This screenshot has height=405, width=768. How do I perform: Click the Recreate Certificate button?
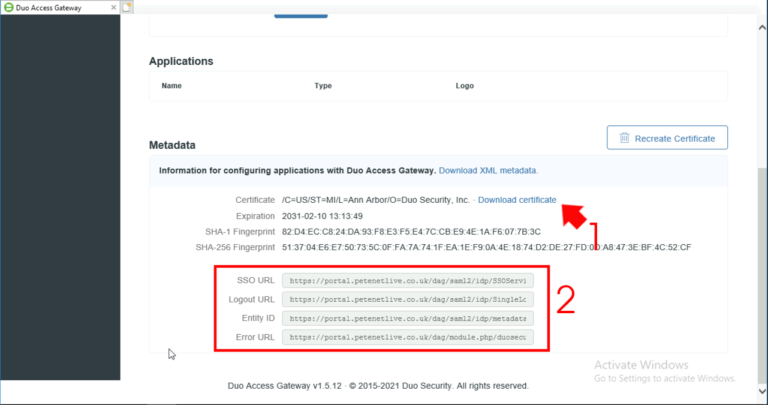click(x=667, y=138)
